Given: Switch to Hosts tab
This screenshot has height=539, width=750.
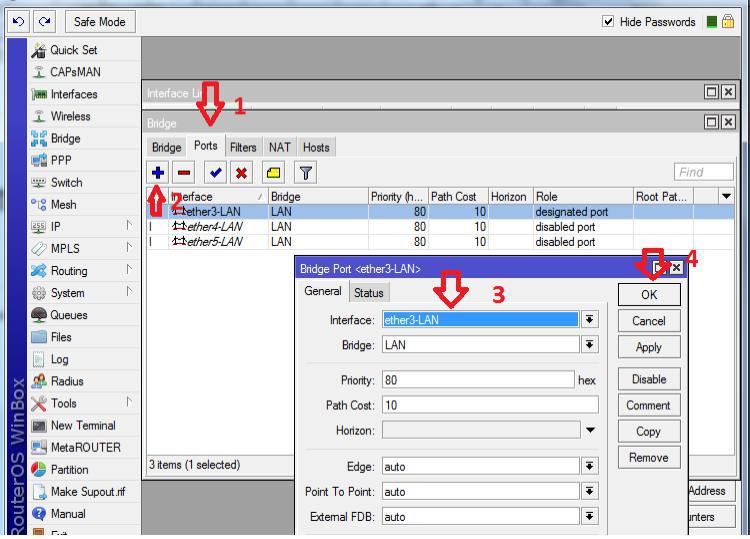Looking at the screenshot, I should (x=316, y=147).
